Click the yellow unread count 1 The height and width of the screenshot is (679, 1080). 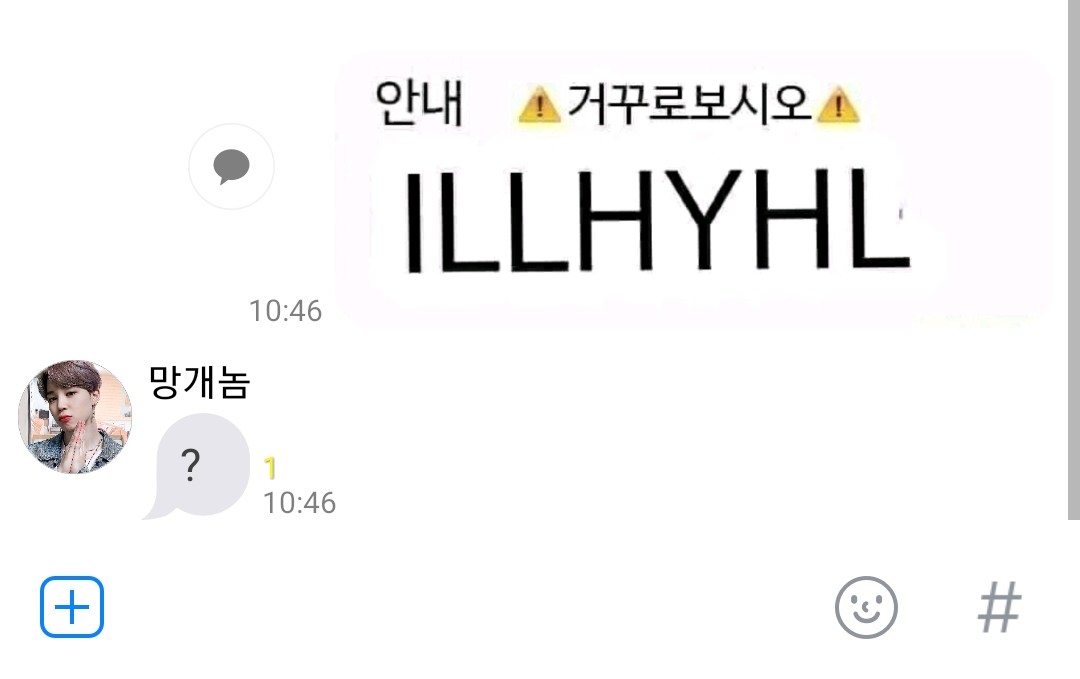[270, 468]
